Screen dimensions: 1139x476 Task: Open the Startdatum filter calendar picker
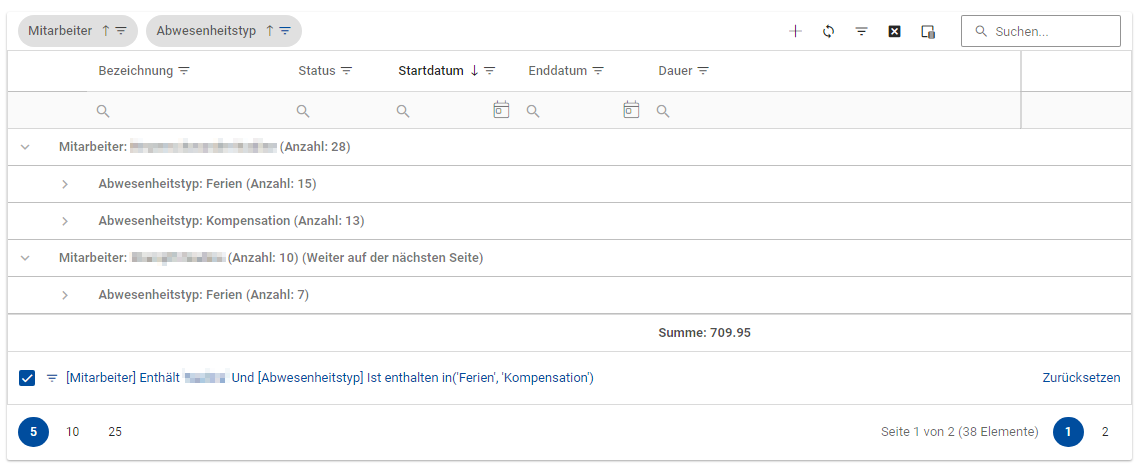[501, 110]
